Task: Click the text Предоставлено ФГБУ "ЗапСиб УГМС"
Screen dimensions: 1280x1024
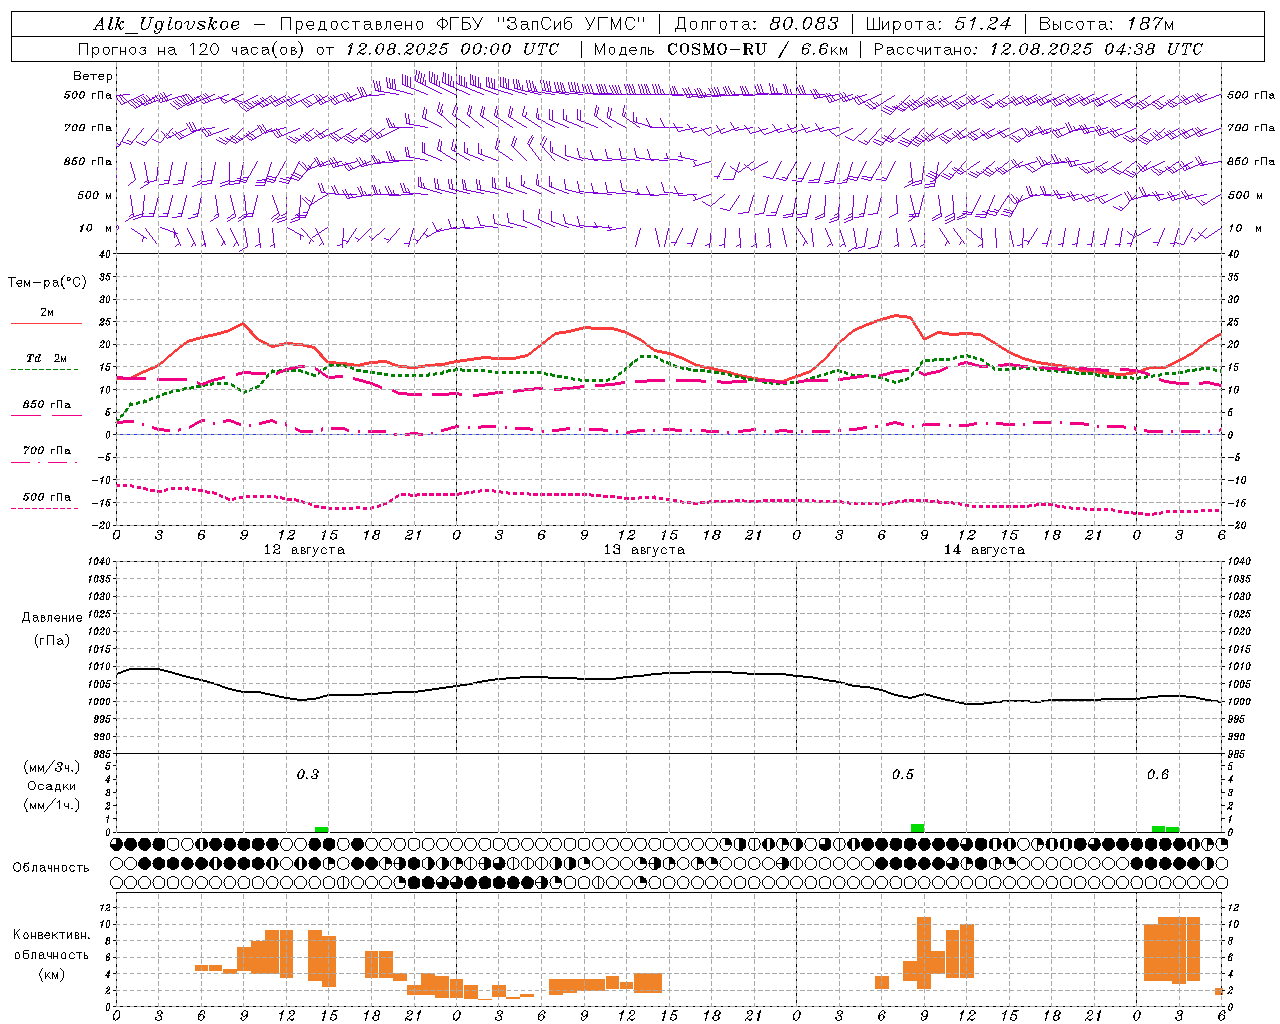Action: 462,24
